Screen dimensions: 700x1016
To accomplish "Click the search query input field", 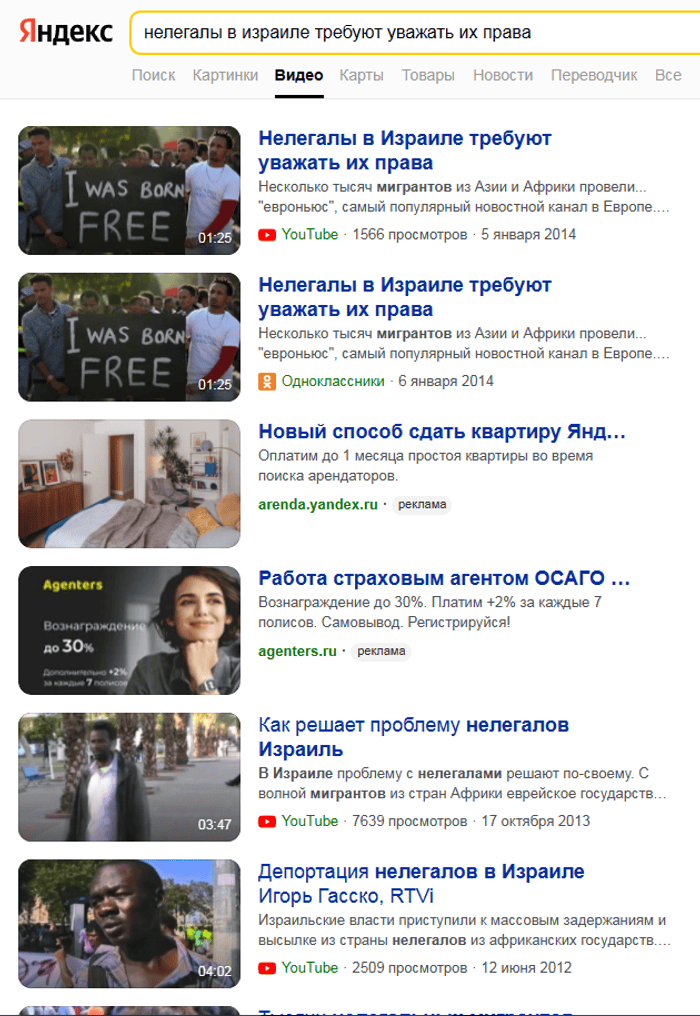I will coord(415,32).
